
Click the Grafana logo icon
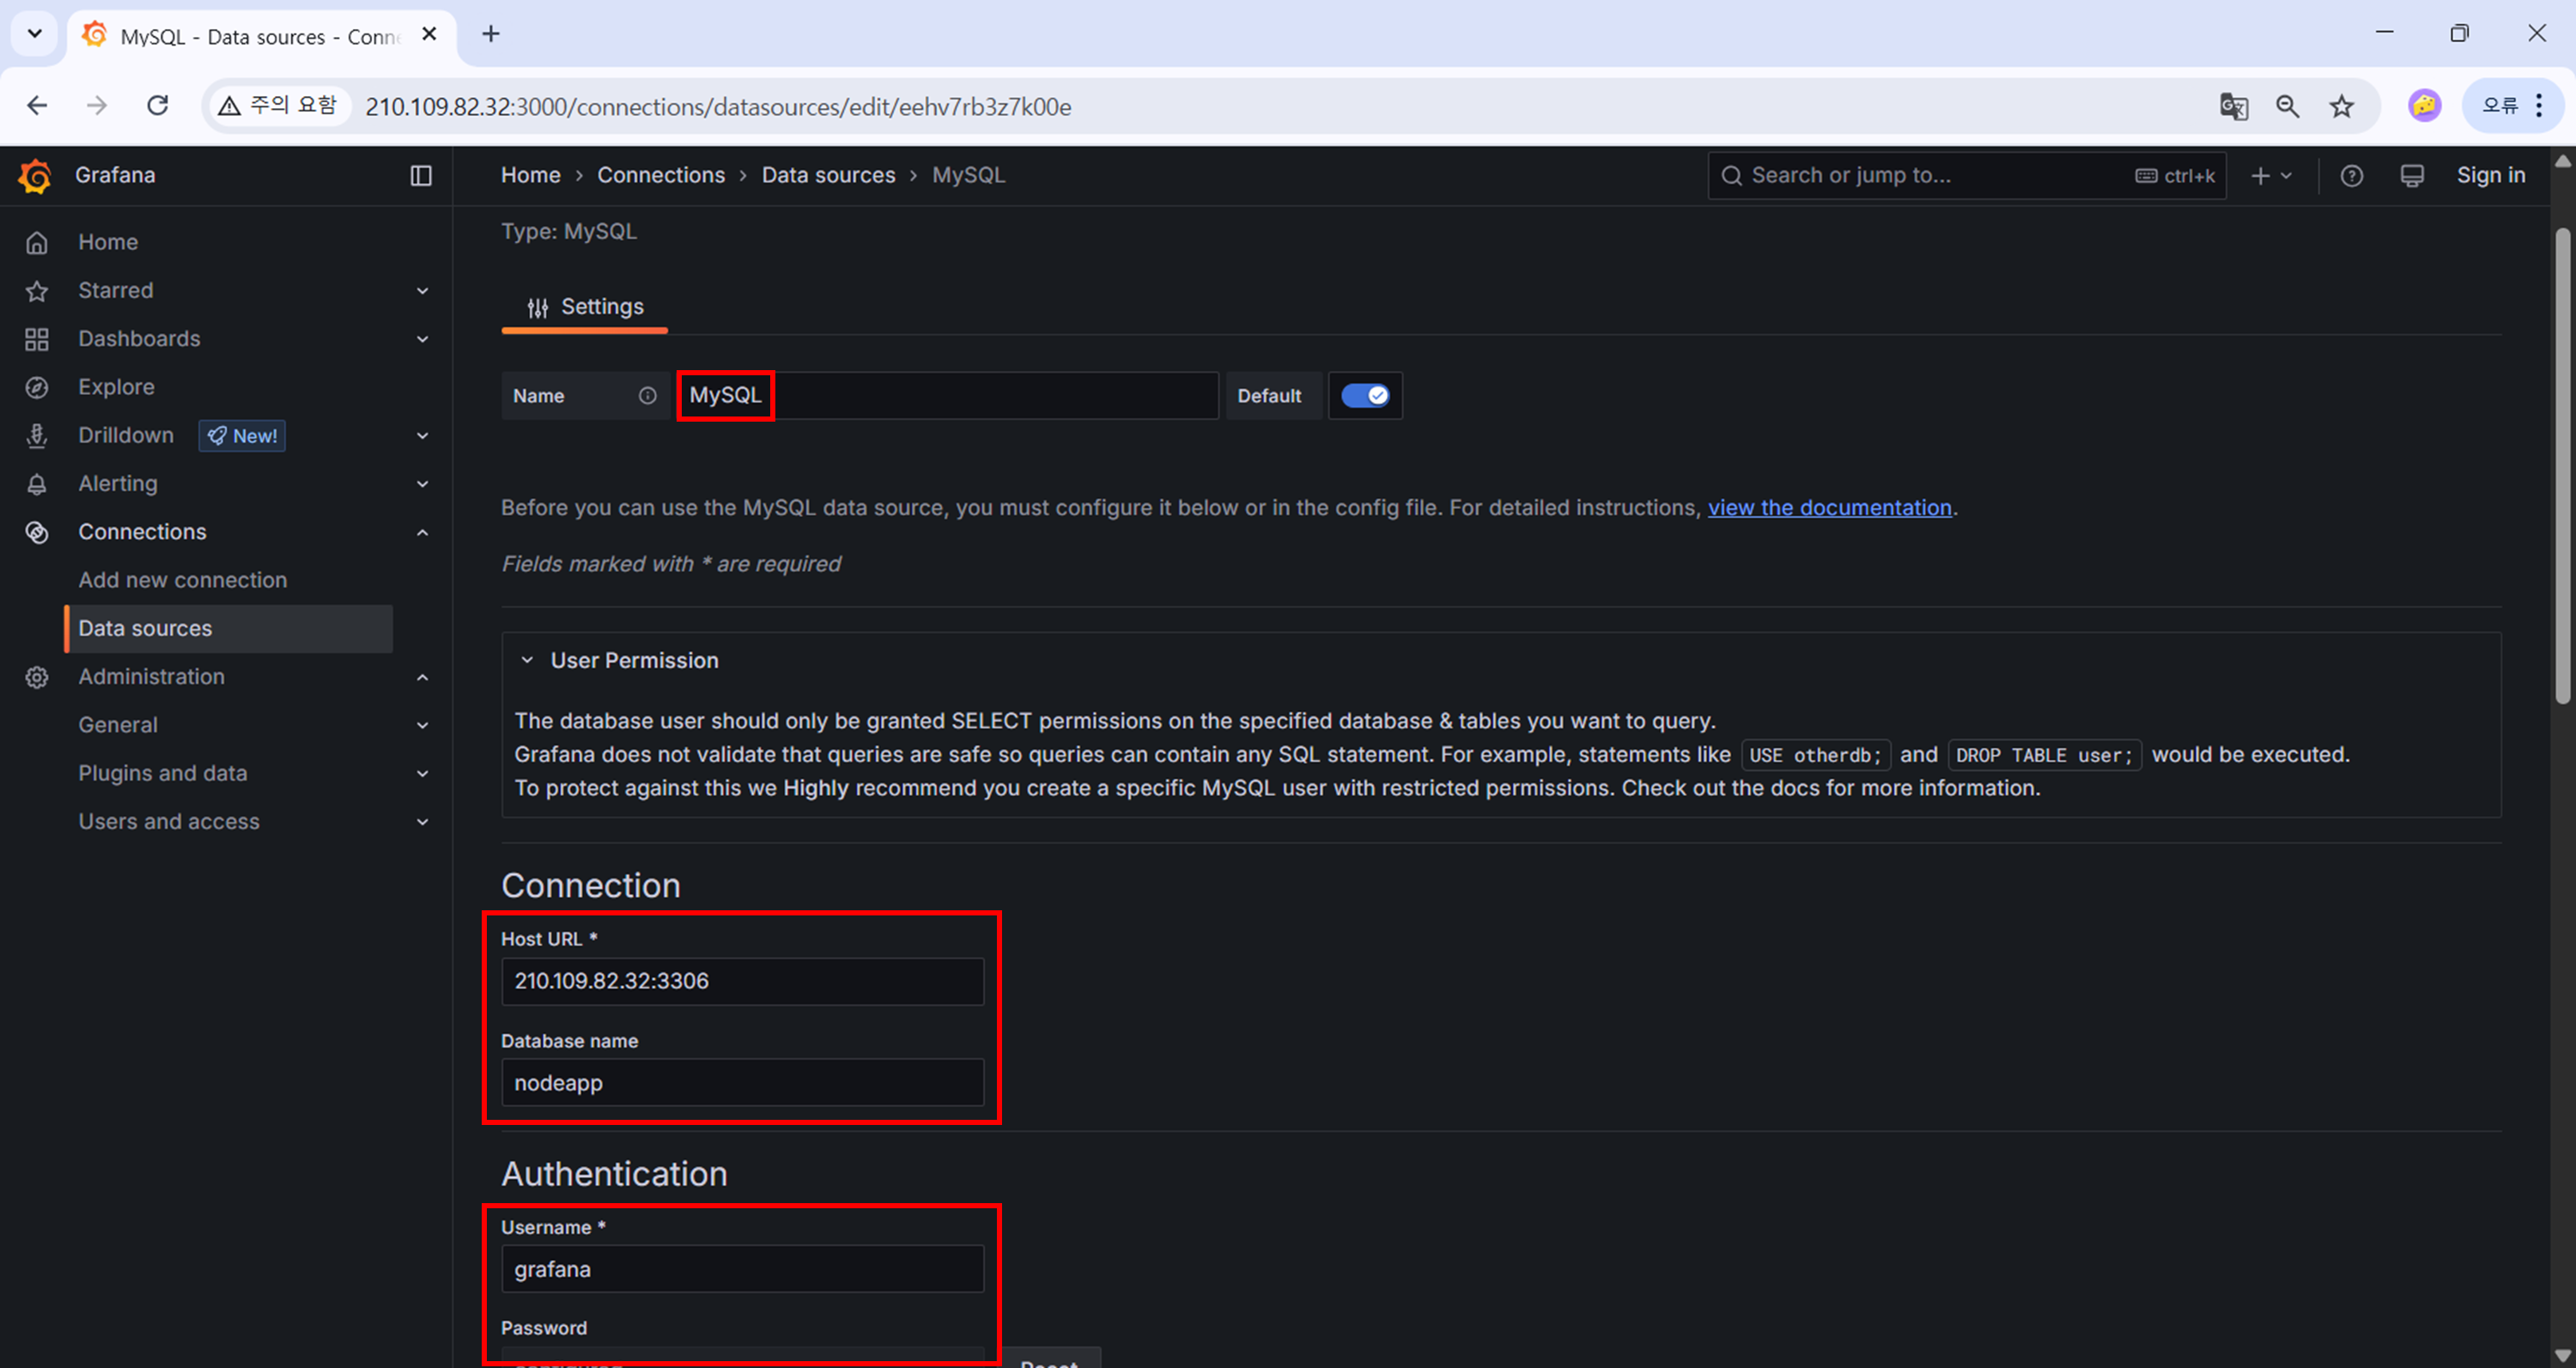point(35,176)
